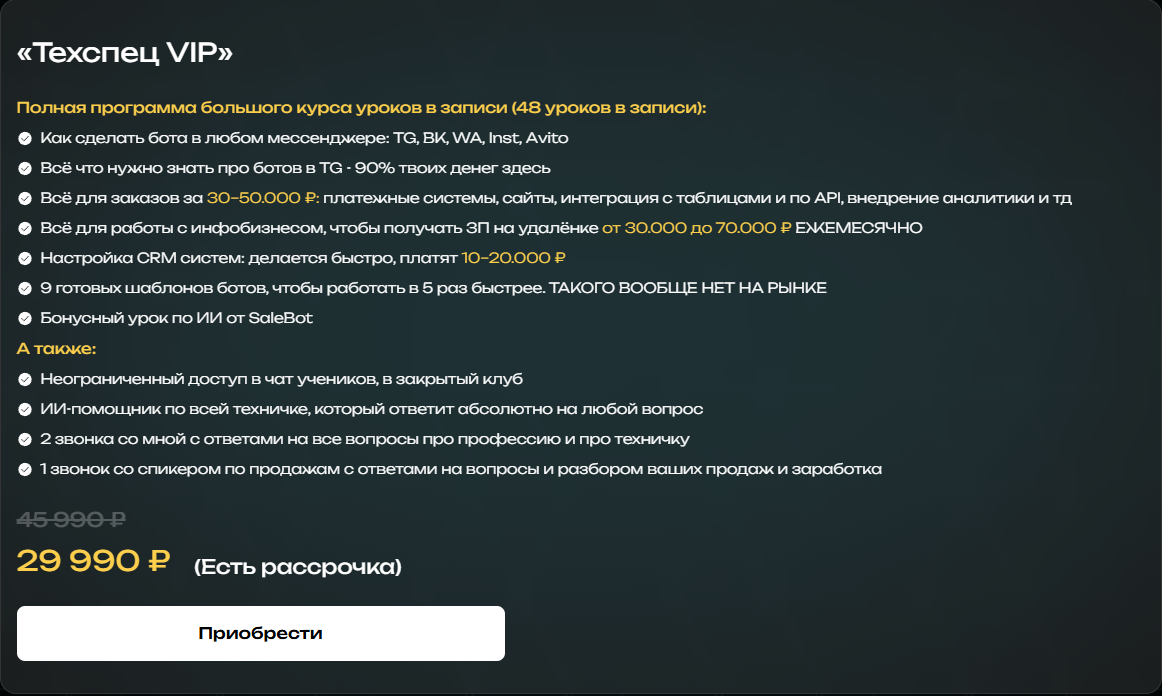Click the «Техспец VIP» heading
This screenshot has width=1162, height=696.
pyautogui.click(x=125, y=53)
